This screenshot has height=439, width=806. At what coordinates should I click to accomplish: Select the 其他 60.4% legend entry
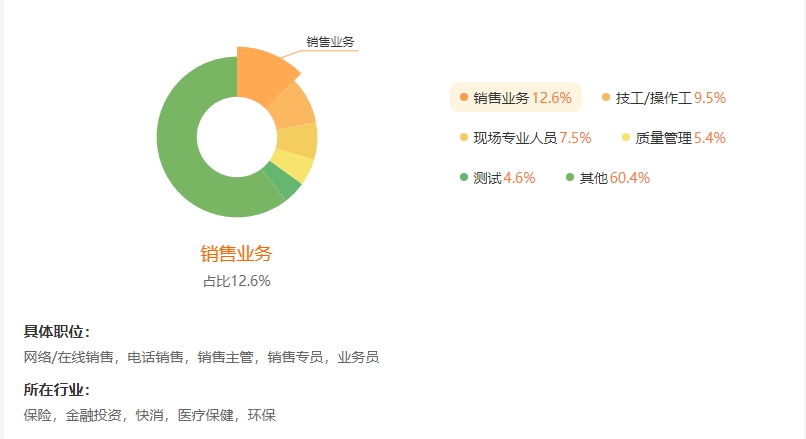(x=608, y=177)
